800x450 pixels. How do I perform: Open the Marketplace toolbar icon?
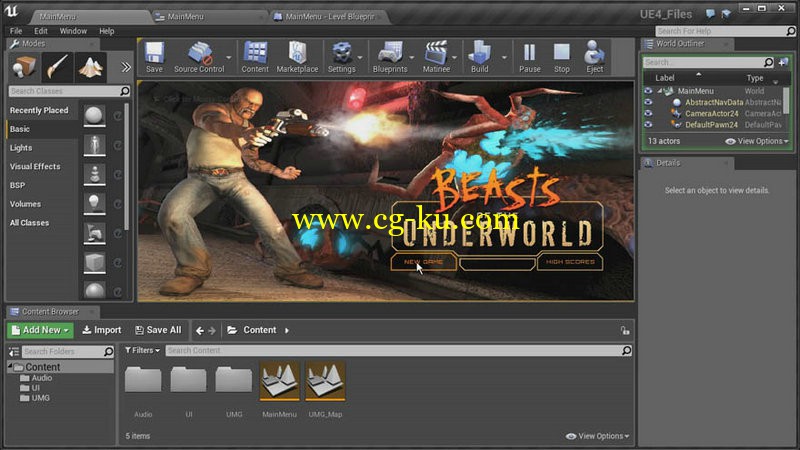pos(297,57)
